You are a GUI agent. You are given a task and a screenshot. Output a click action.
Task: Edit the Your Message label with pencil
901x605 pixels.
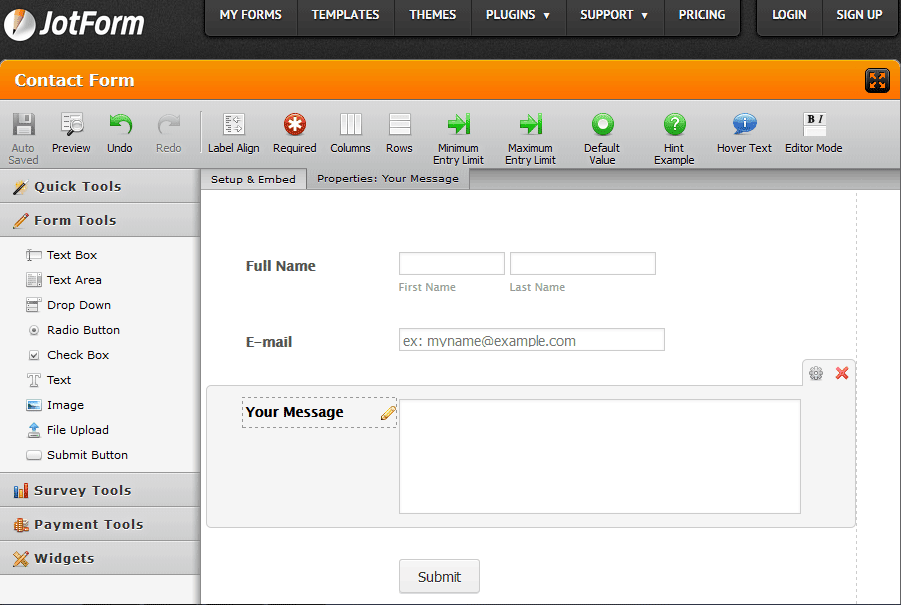click(388, 413)
